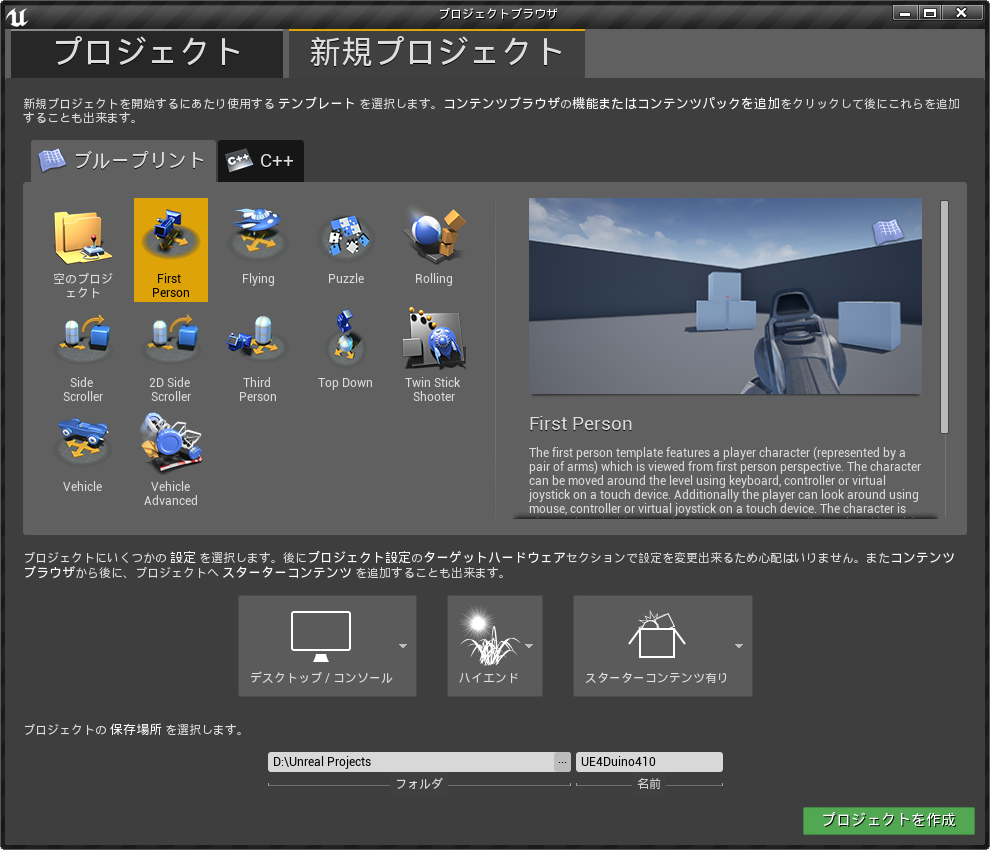The image size is (990, 850).
Task: Open the ハイエンド graphics quality dropdown
Action: pyautogui.click(x=495, y=646)
